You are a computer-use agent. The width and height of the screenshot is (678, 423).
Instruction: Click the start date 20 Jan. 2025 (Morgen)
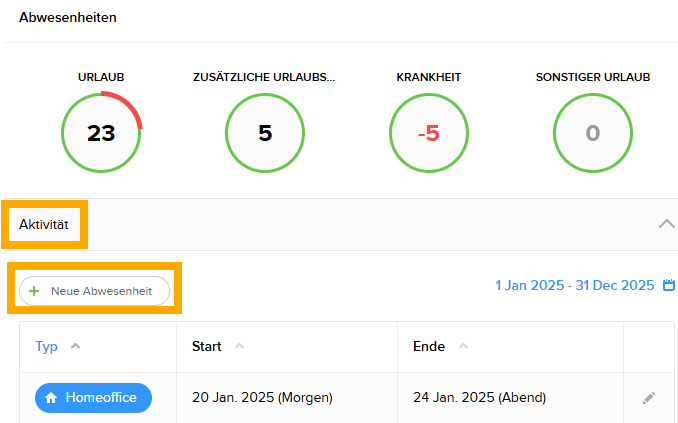pos(262,397)
